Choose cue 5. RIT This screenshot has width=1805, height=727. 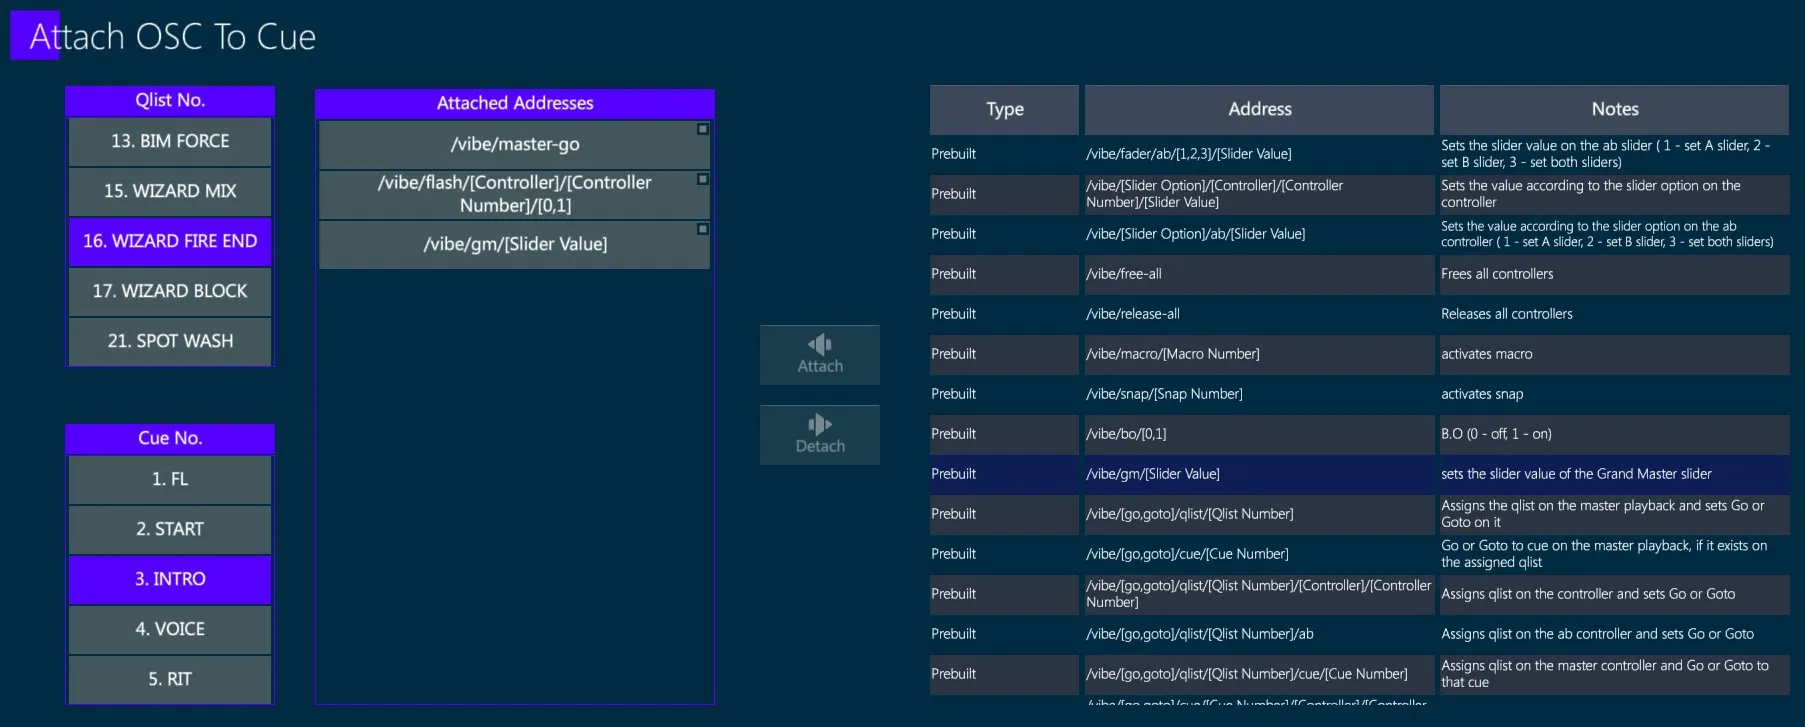(170, 680)
